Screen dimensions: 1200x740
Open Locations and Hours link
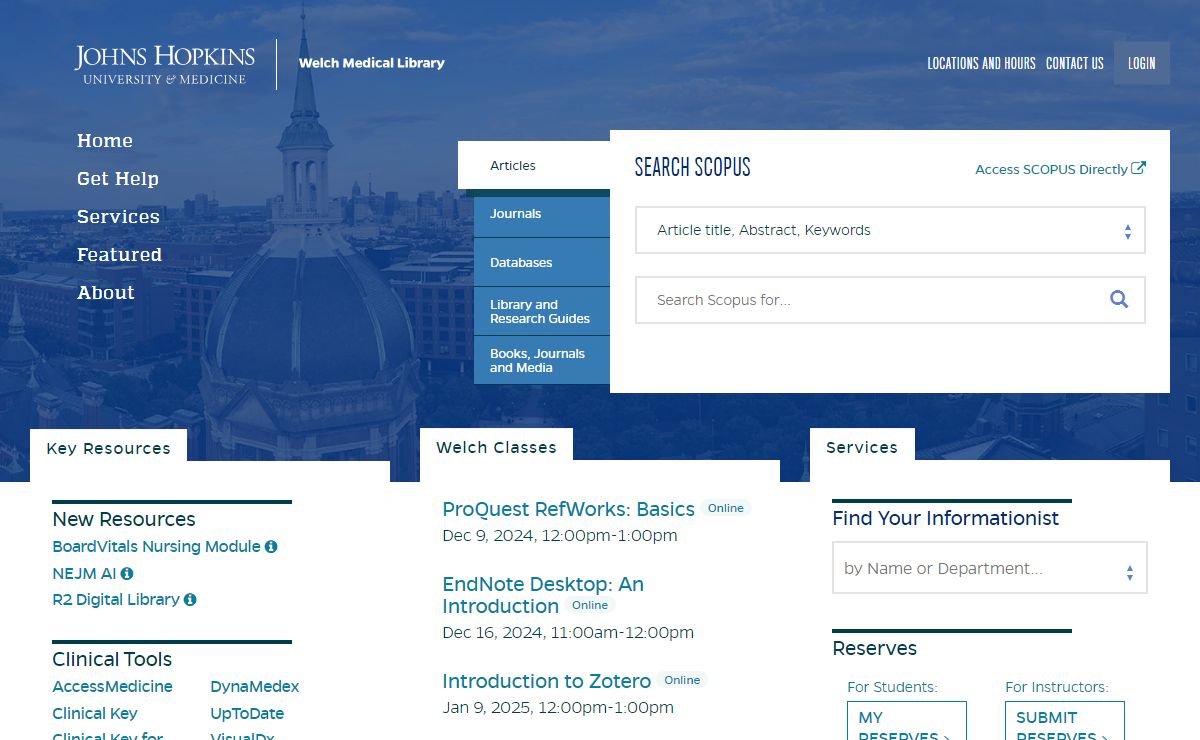pos(981,63)
